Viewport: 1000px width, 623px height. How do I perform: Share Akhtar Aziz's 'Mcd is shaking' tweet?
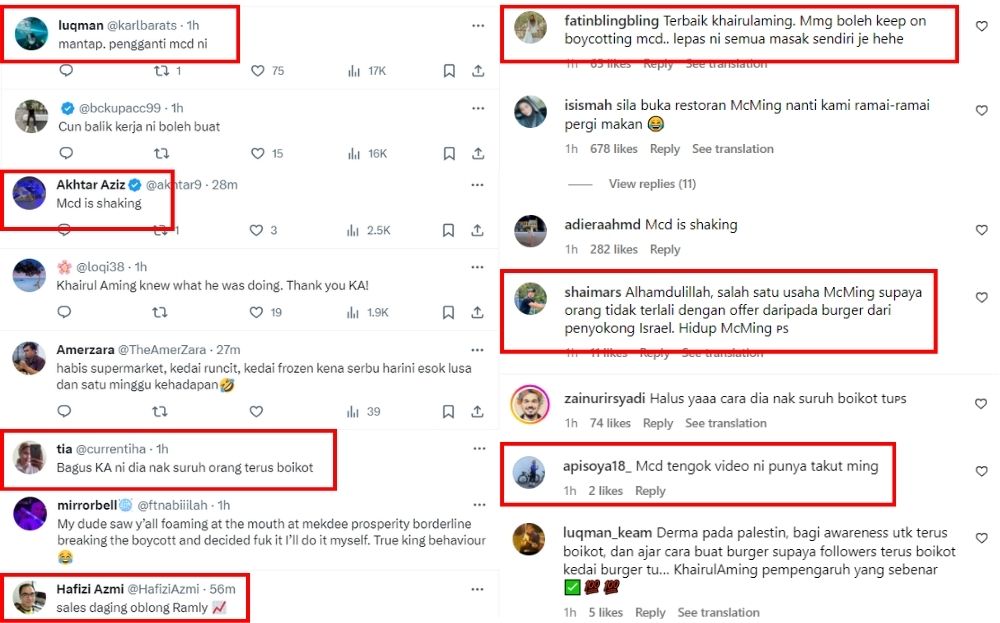(x=477, y=230)
